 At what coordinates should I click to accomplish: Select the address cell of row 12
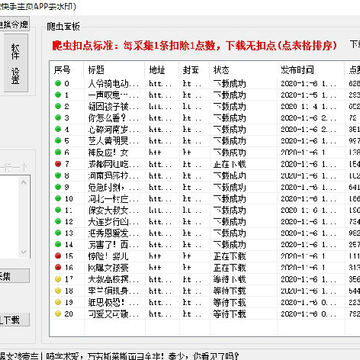click(160, 221)
